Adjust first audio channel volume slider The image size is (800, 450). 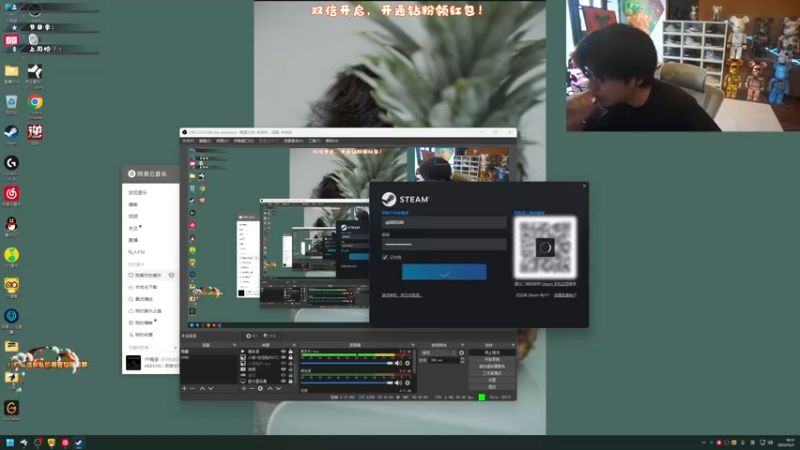(347, 363)
